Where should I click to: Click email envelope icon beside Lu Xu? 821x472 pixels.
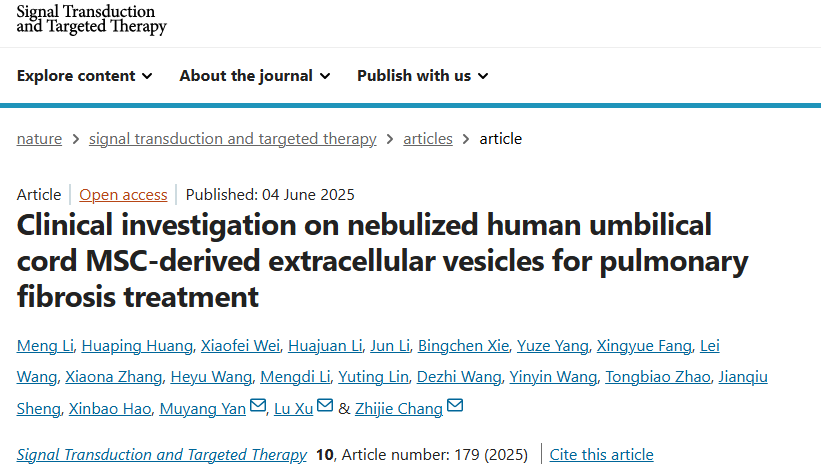pyautogui.click(x=324, y=406)
